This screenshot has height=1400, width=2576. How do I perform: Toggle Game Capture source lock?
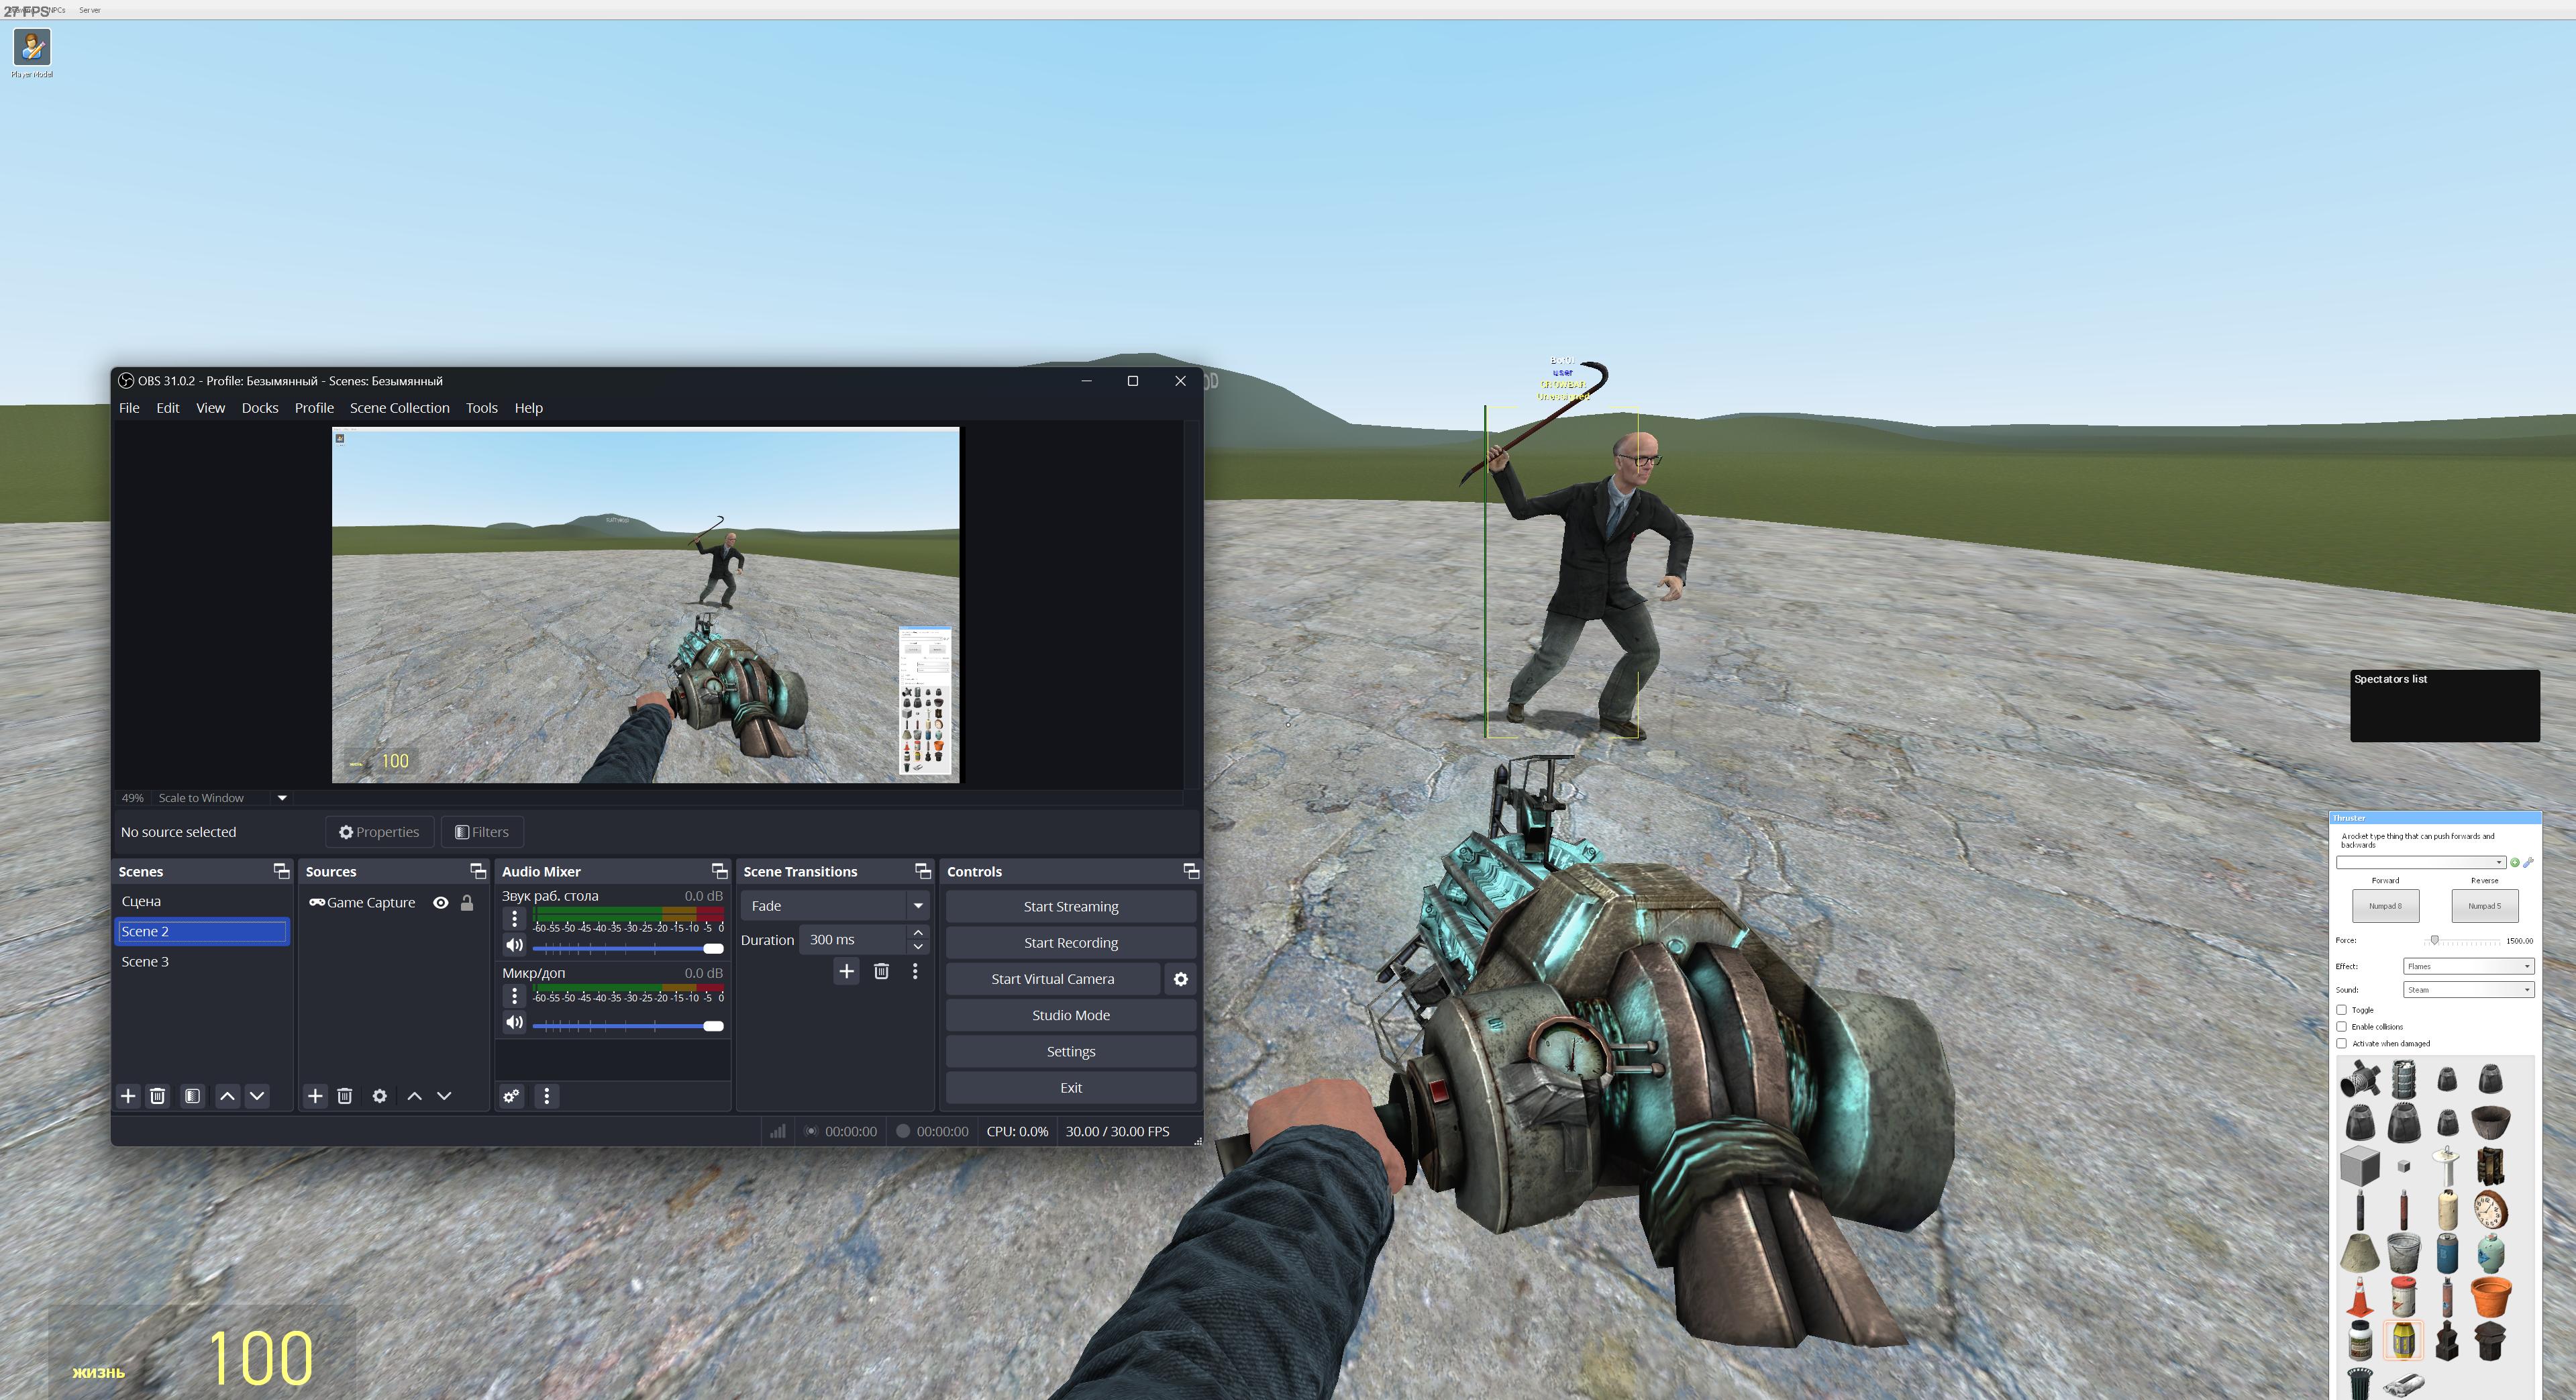467,902
